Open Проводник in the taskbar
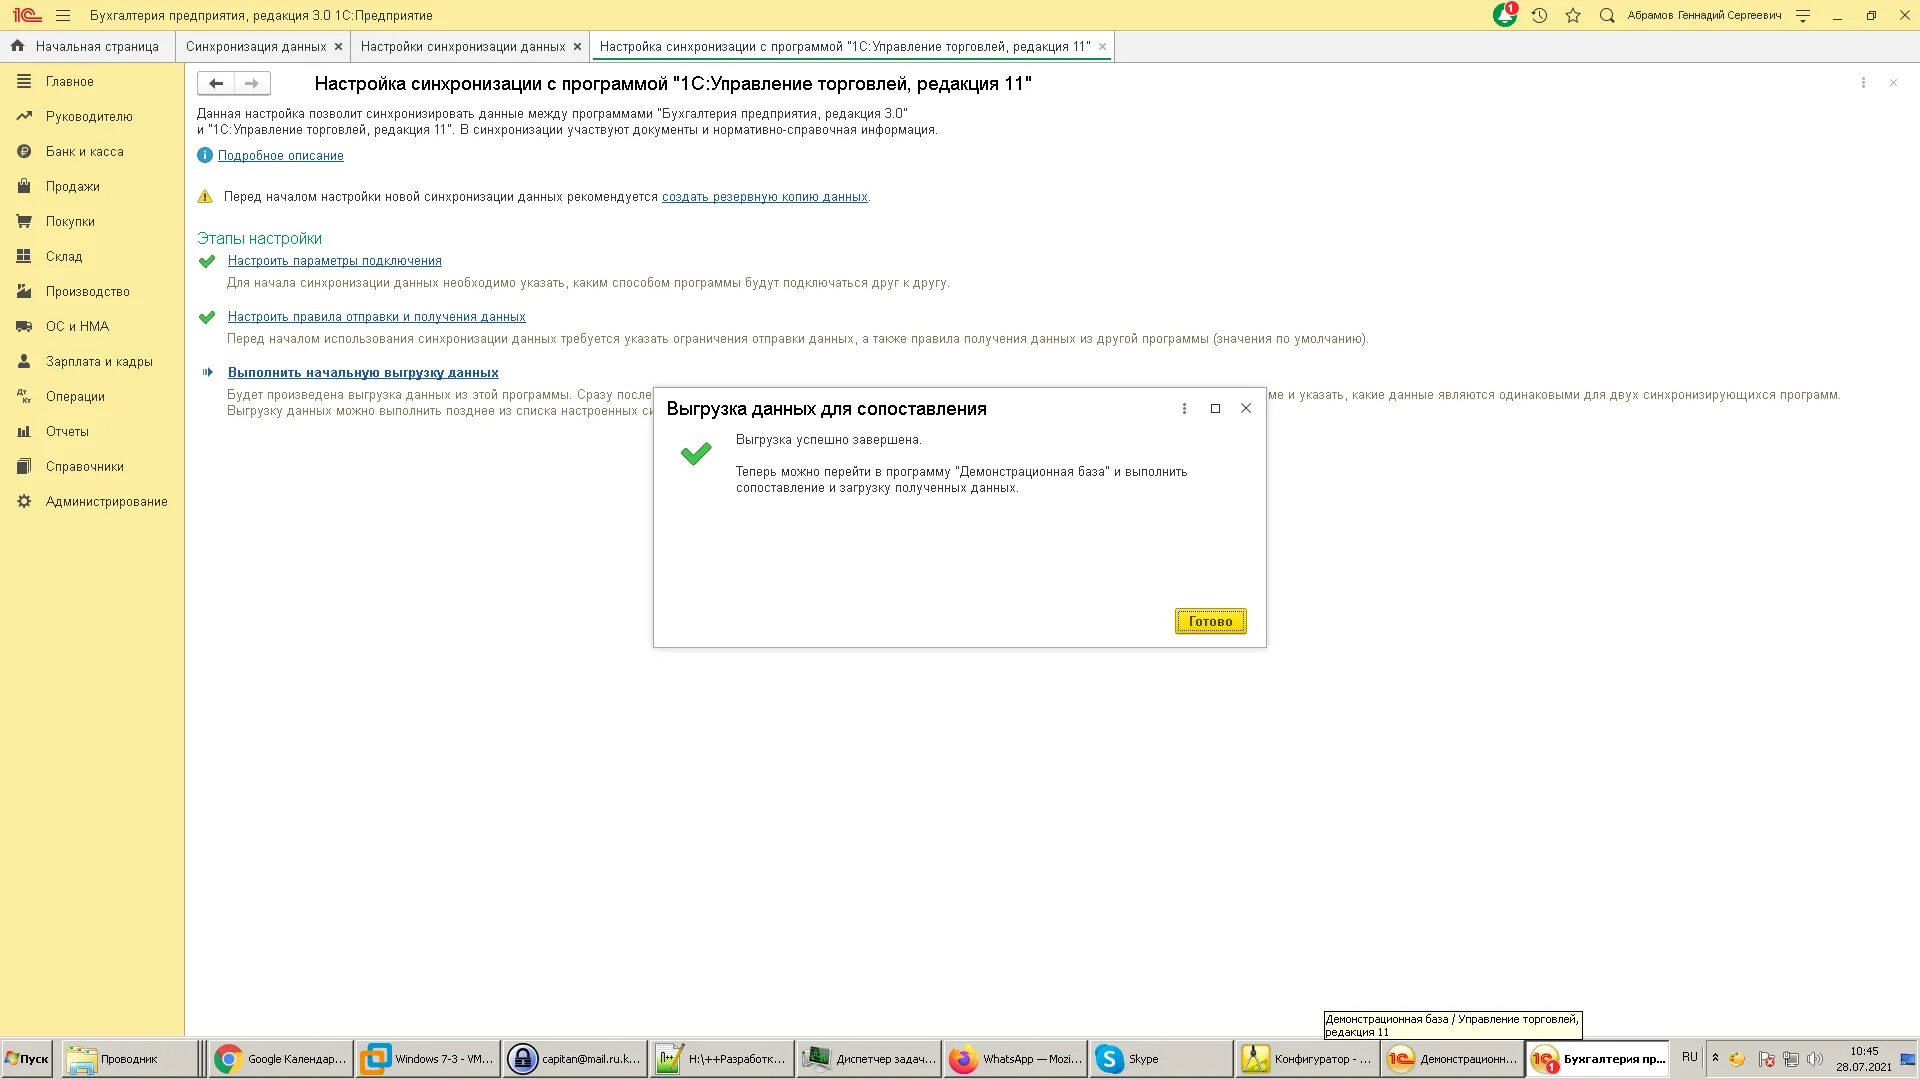Viewport: 1920px width, 1080px height. pyautogui.click(x=131, y=1059)
